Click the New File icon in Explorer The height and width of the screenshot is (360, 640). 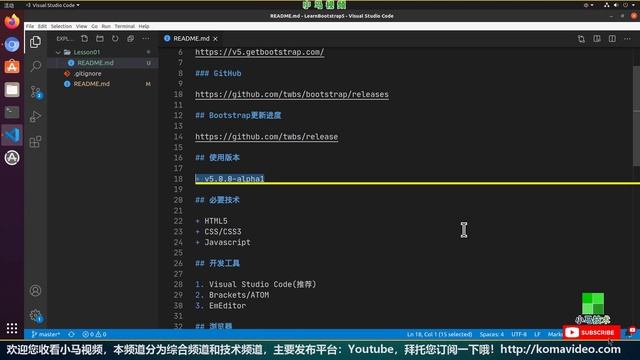(x=84, y=39)
